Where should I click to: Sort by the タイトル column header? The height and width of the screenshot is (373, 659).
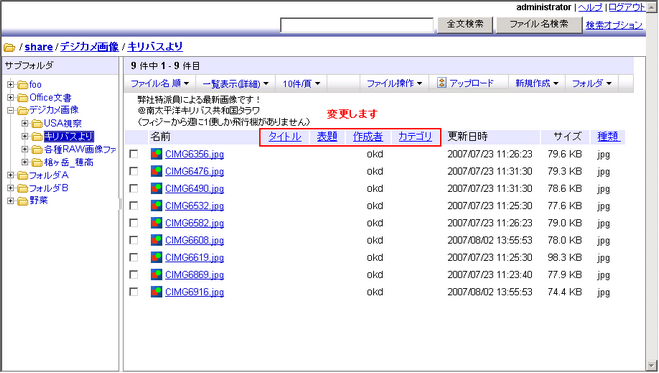(x=285, y=137)
